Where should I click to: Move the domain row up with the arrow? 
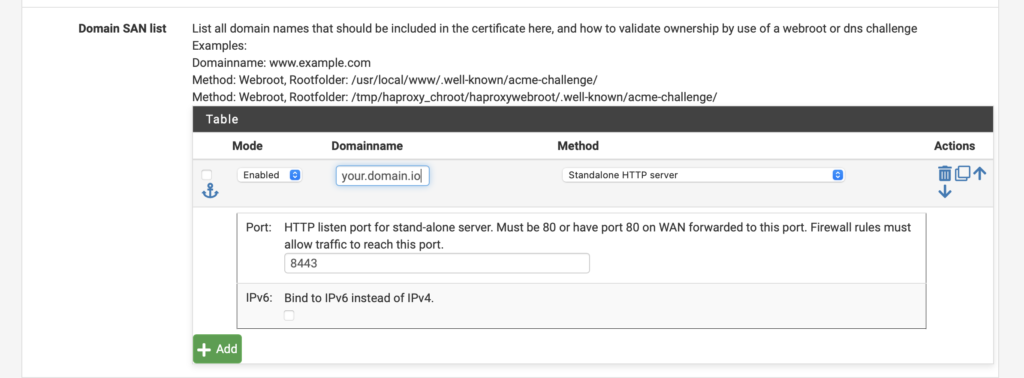[979, 173]
